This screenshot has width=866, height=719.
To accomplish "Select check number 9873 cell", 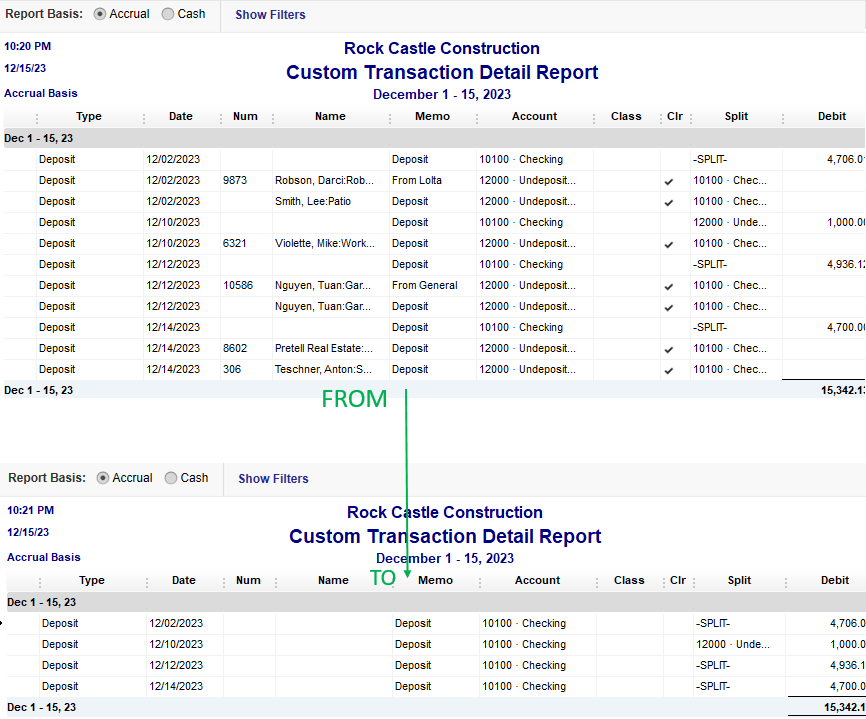I will point(237,181).
